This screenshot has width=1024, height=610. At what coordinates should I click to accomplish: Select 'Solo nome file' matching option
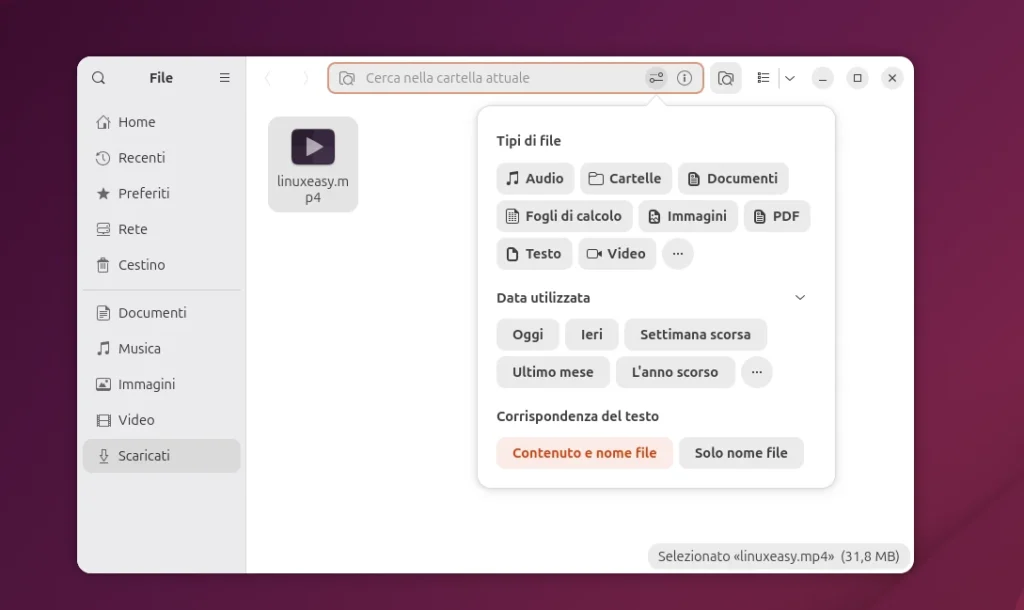[741, 453]
